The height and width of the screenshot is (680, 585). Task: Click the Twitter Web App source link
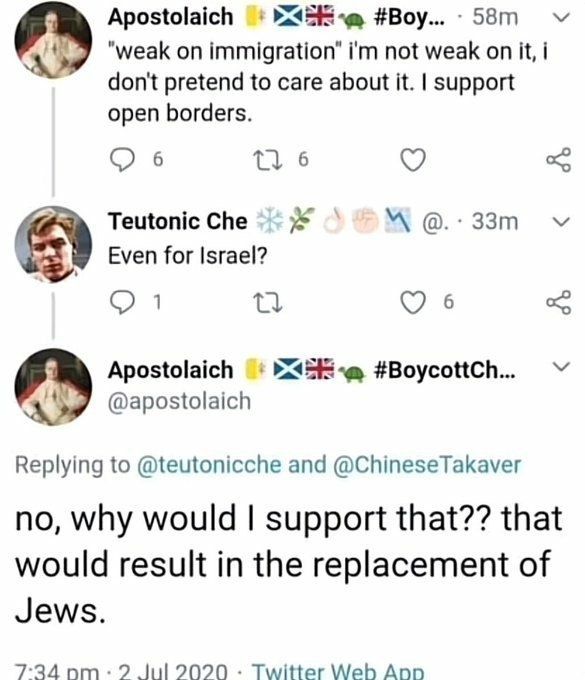(338, 670)
